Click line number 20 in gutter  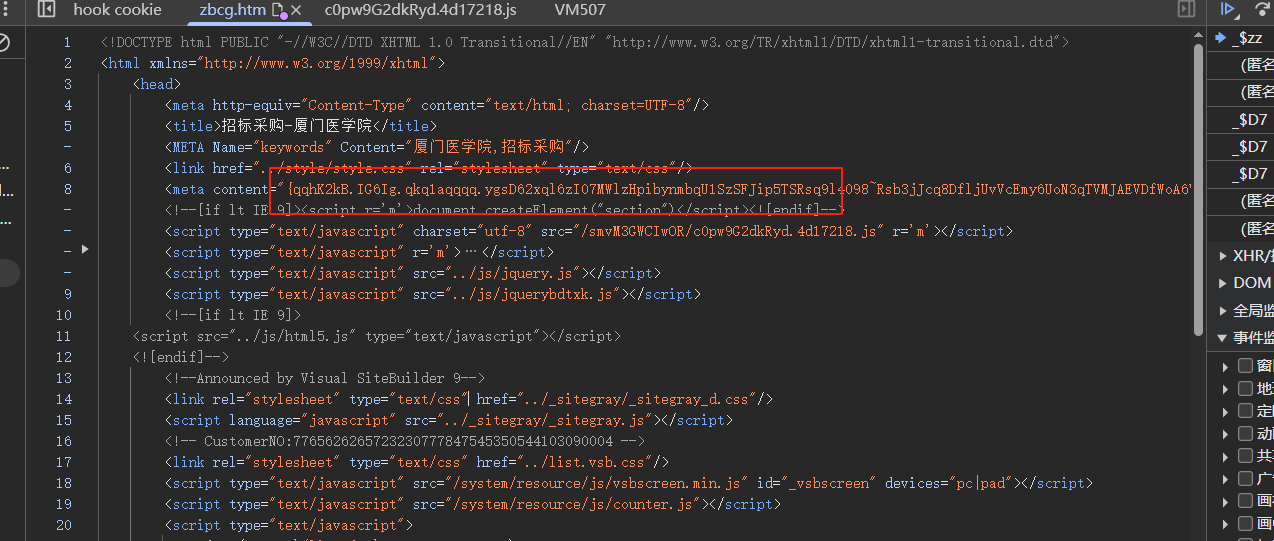[x=64, y=525]
